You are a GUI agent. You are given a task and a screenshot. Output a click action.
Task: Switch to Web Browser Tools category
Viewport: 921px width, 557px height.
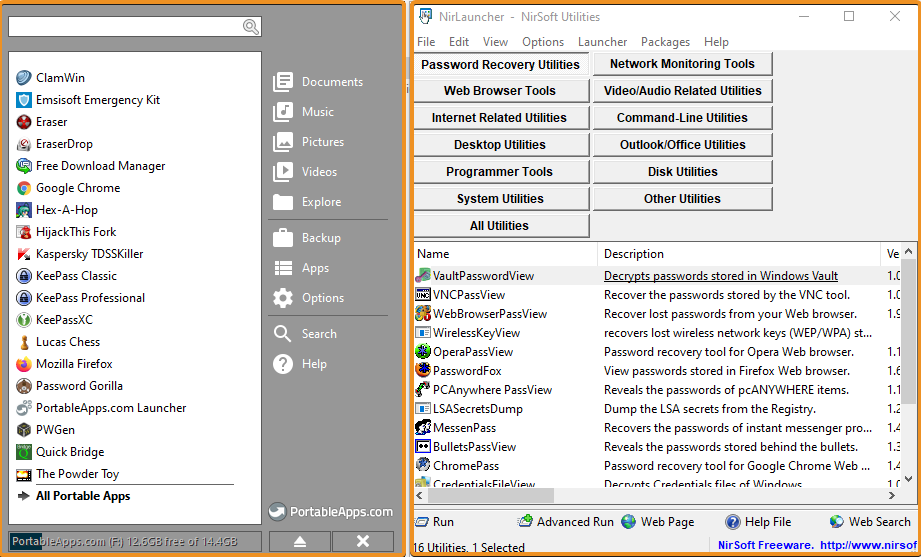501,91
